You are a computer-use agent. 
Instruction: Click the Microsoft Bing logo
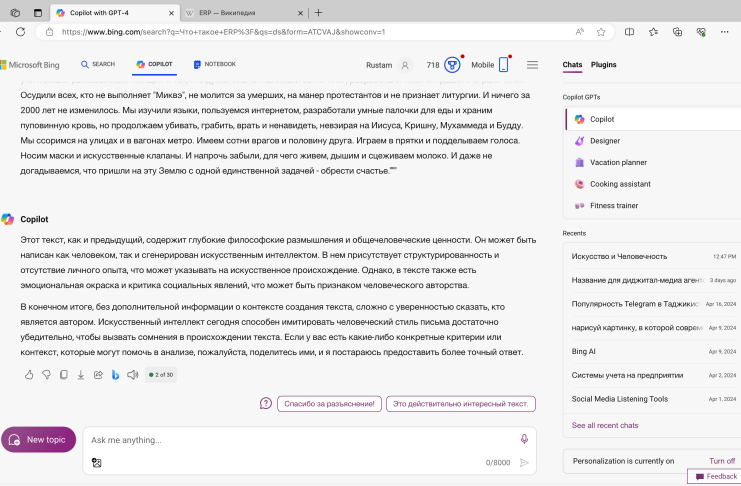30,65
